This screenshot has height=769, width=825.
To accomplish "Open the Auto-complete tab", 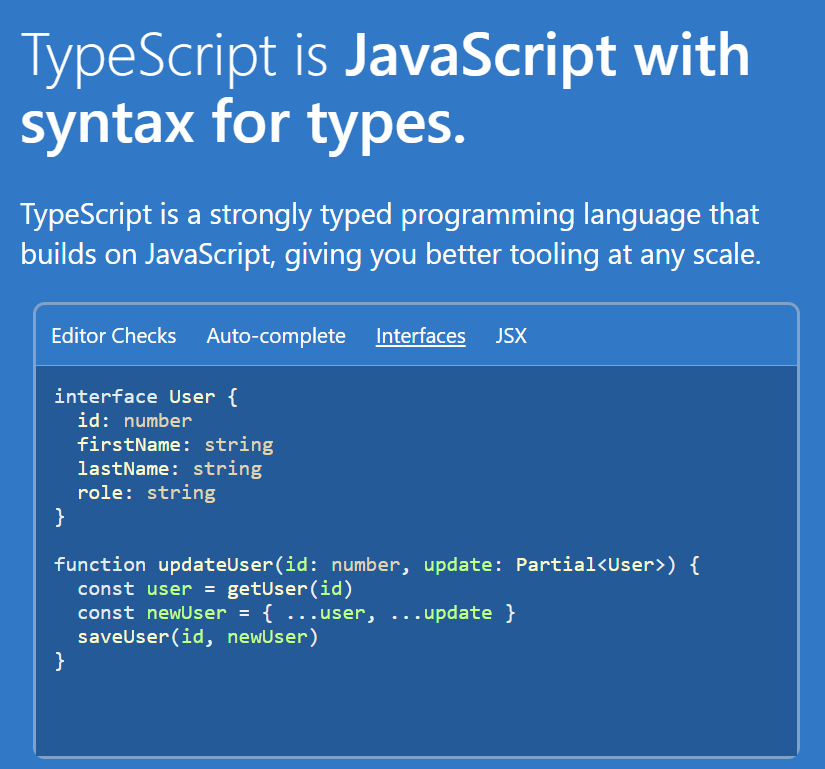I will [276, 336].
